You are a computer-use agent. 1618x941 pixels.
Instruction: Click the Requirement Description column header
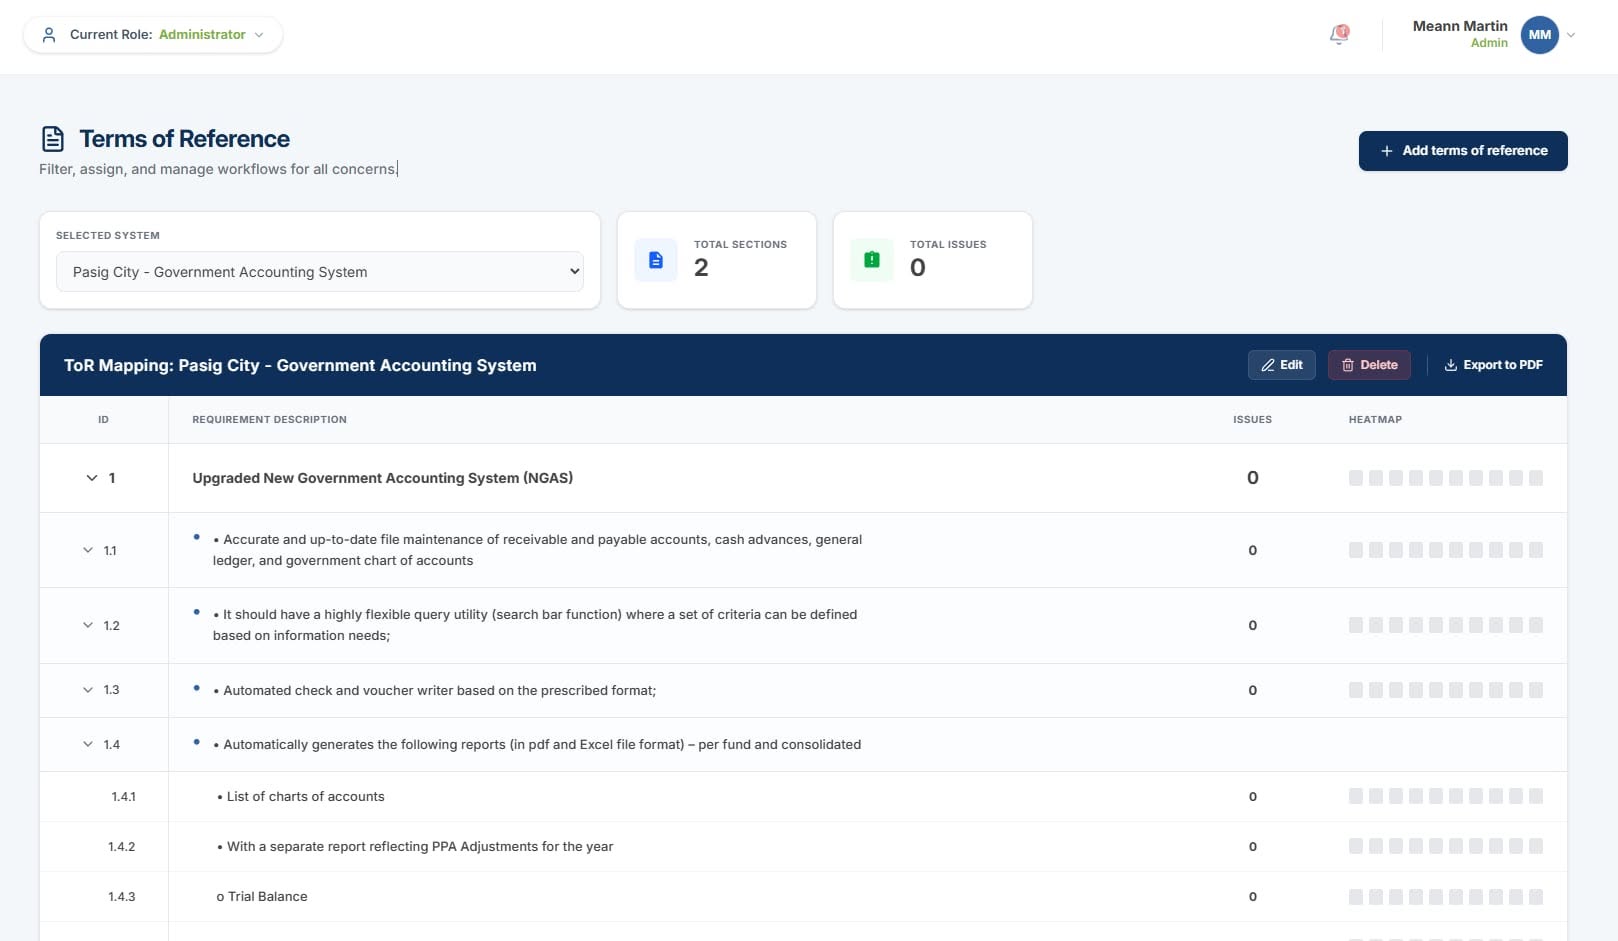point(269,420)
